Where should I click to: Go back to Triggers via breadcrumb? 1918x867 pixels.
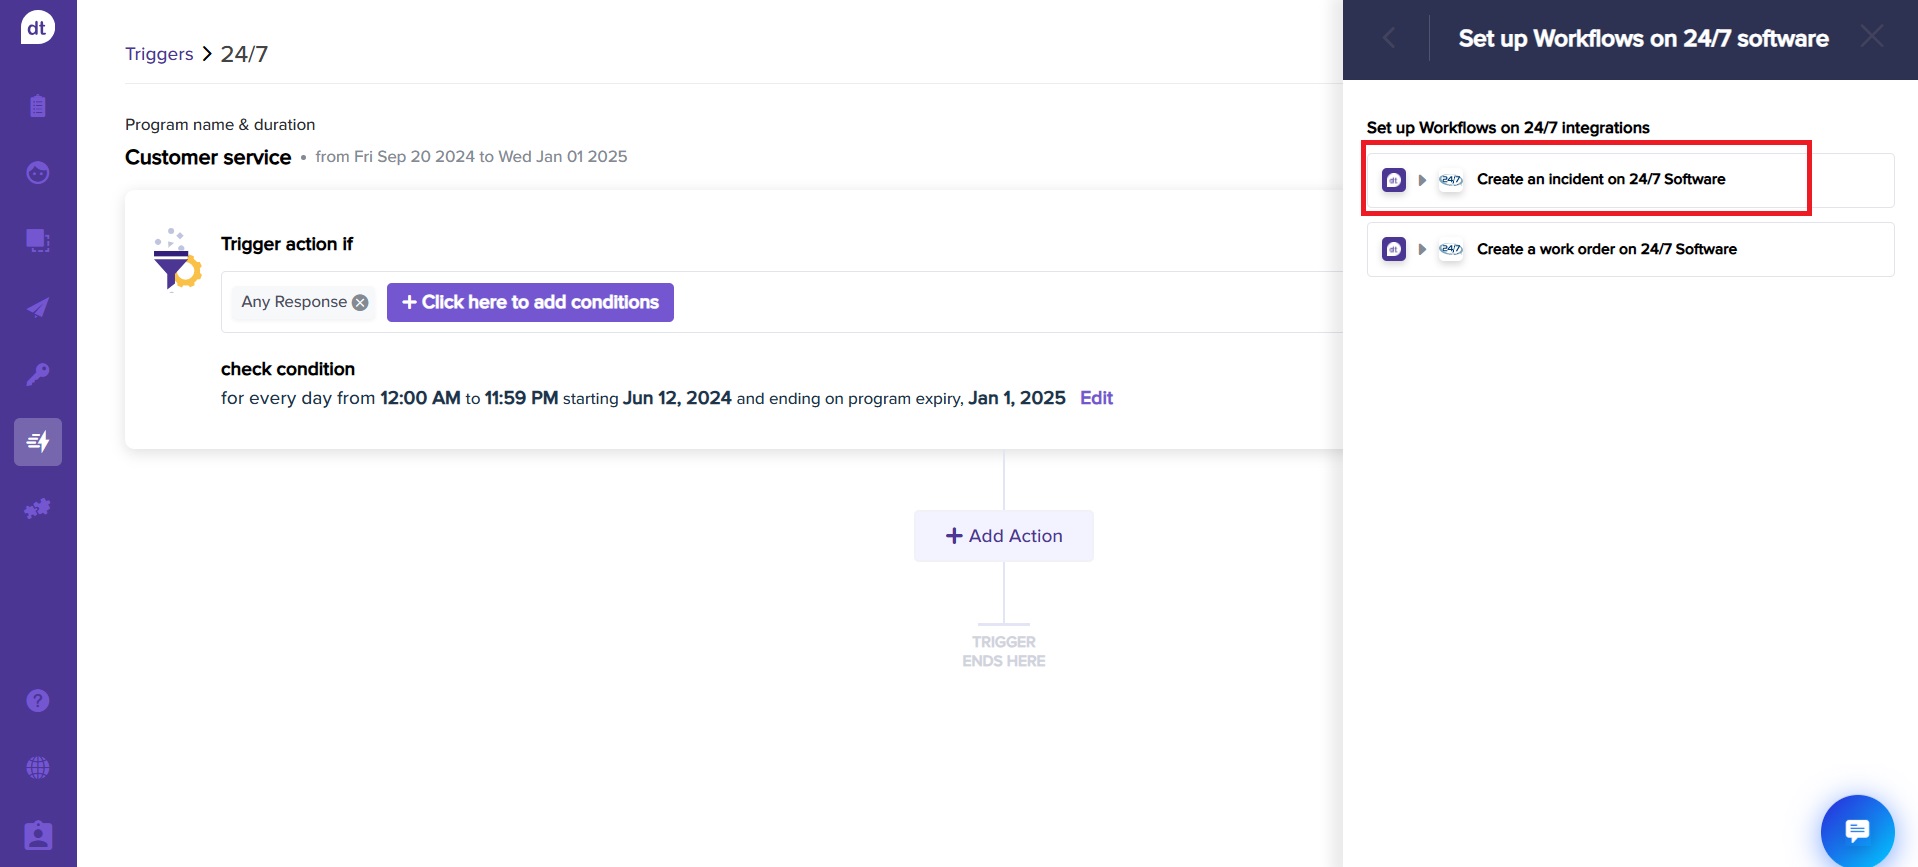tap(159, 54)
